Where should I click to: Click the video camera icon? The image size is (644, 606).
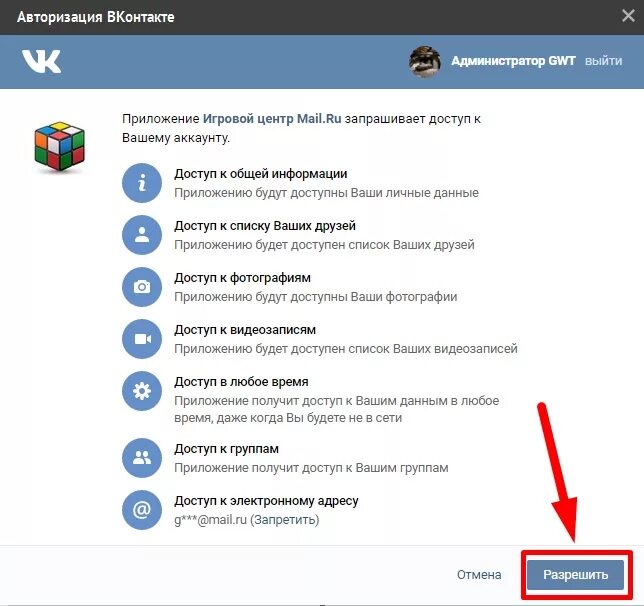142,339
